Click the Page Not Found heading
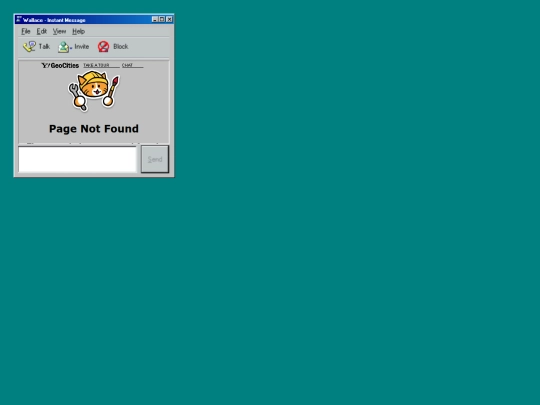The image size is (540, 405). pos(94,129)
